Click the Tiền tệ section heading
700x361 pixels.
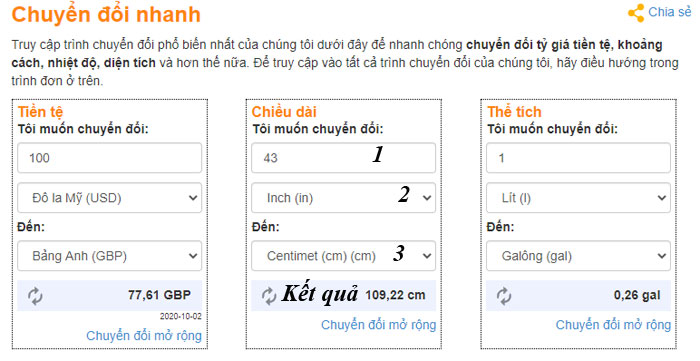[40, 112]
